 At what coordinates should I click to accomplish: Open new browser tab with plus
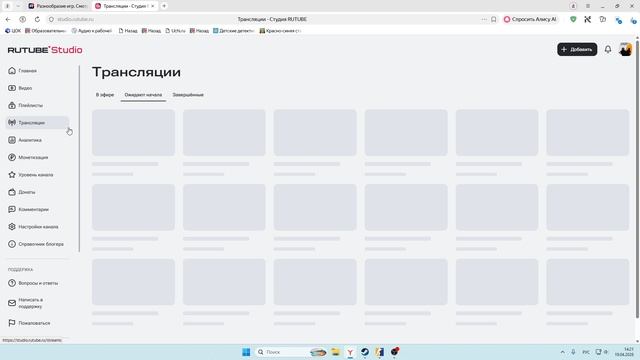point(164,6)
